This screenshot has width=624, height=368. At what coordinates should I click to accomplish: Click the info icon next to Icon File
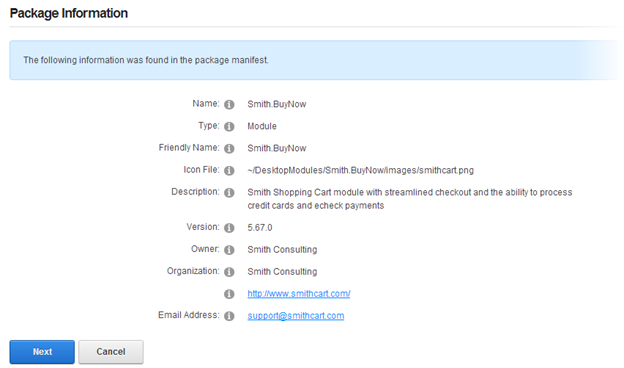(229, 170)
